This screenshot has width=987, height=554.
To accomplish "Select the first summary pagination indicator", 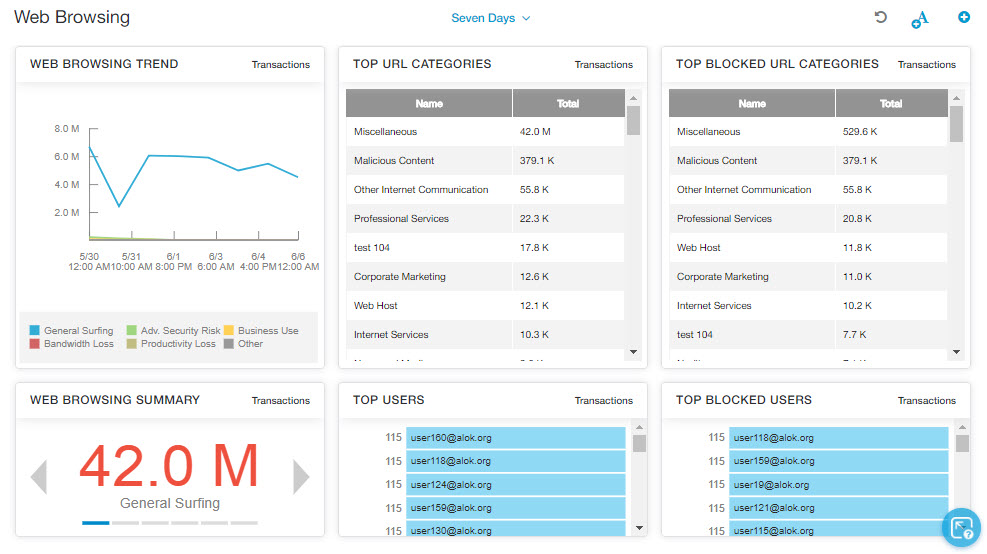I will tap(96, 522).
